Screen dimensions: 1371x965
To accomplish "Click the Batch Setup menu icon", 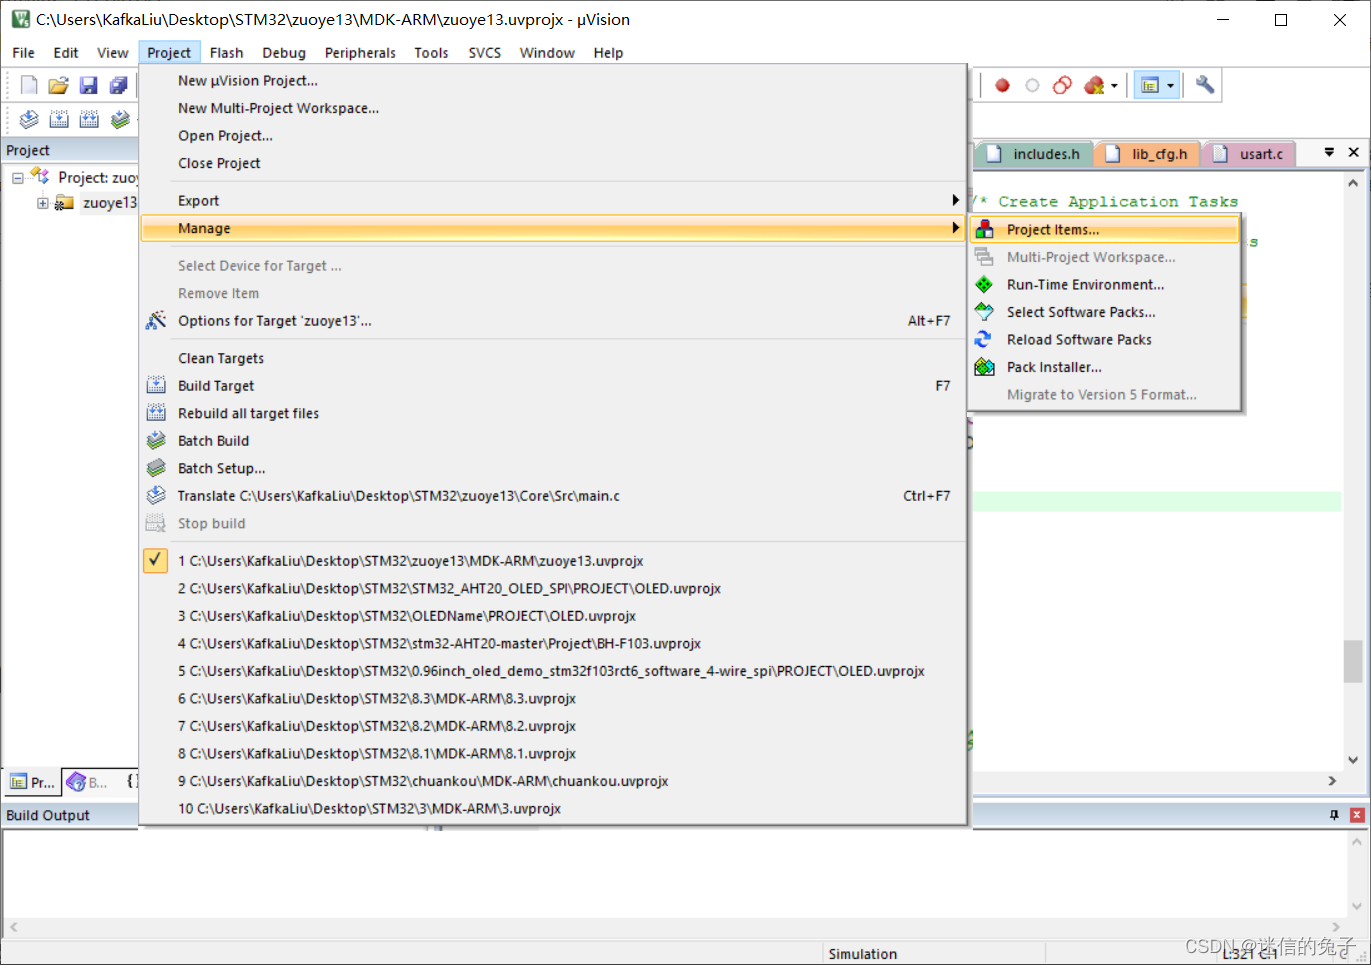I will pos(156,468).
